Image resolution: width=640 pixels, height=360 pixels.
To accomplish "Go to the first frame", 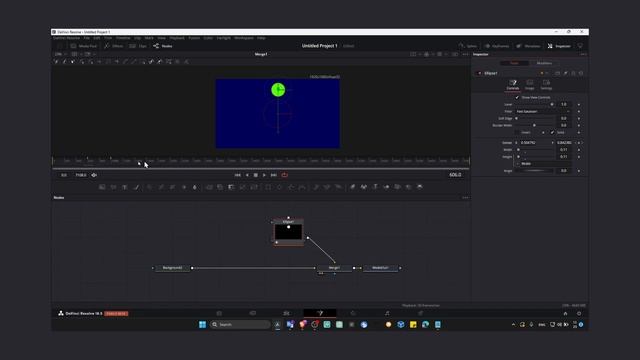I will pyautogui.click(x=238, y=175).
